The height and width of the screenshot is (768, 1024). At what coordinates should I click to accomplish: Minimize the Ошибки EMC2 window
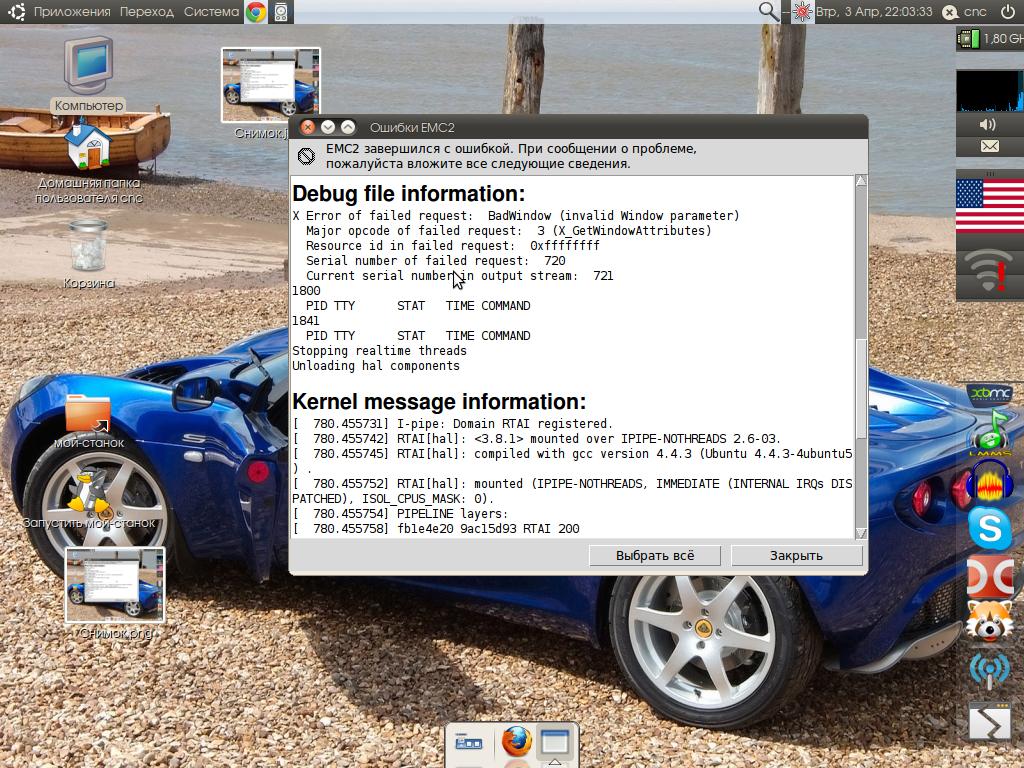pos(328,127)
